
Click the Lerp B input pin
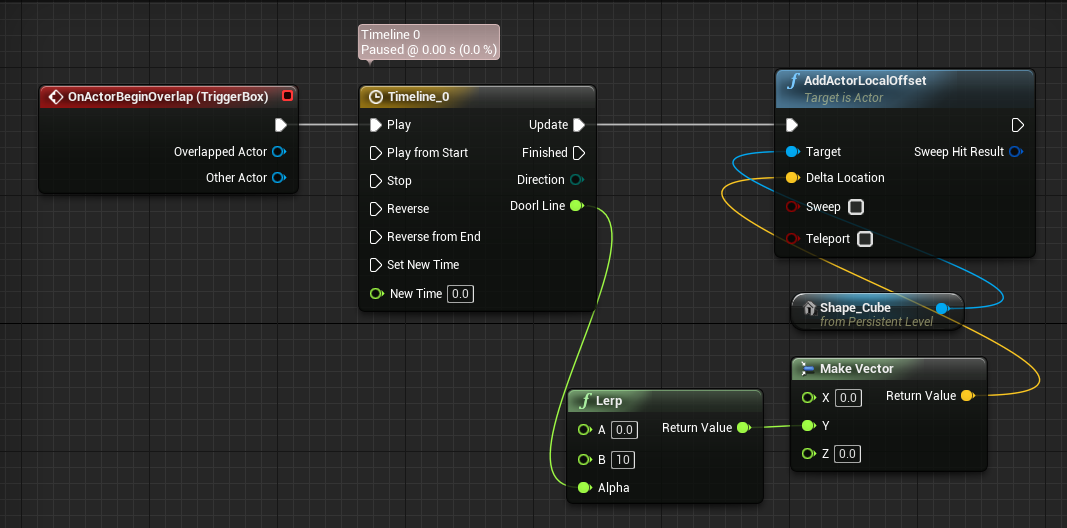(x=585, y=459)
